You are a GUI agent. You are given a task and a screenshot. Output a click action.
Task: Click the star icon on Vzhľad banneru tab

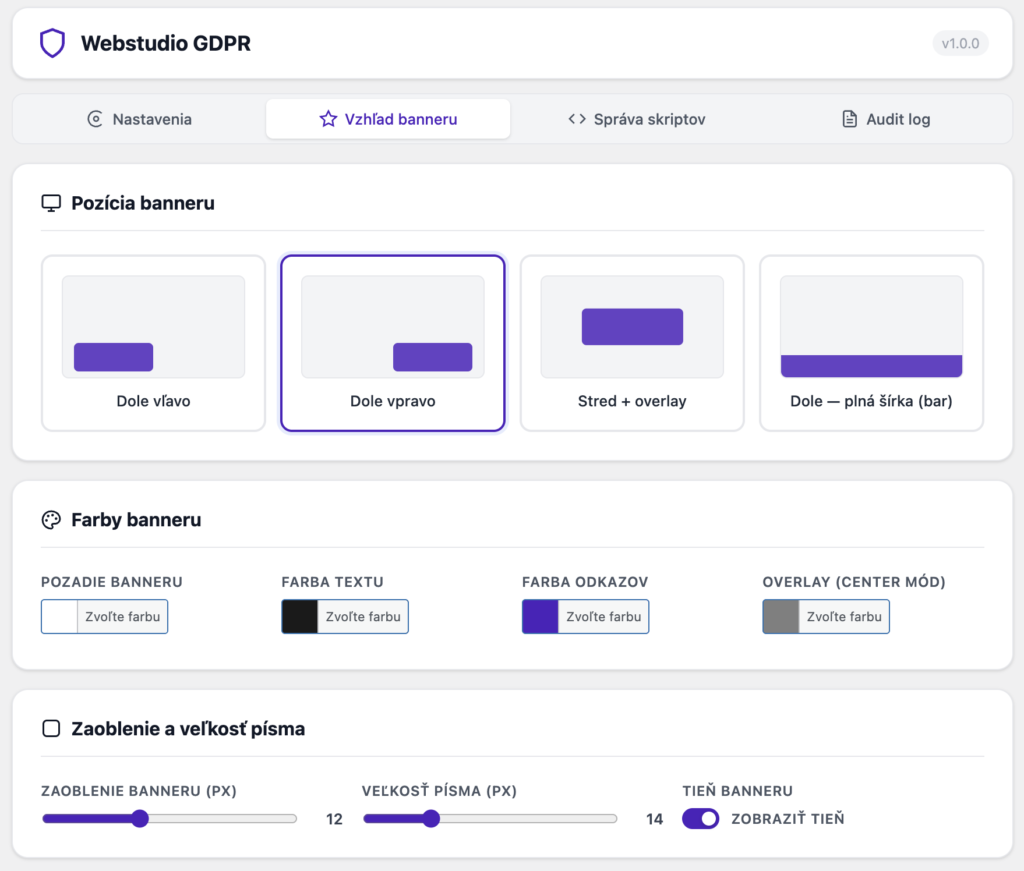(328, 118)
